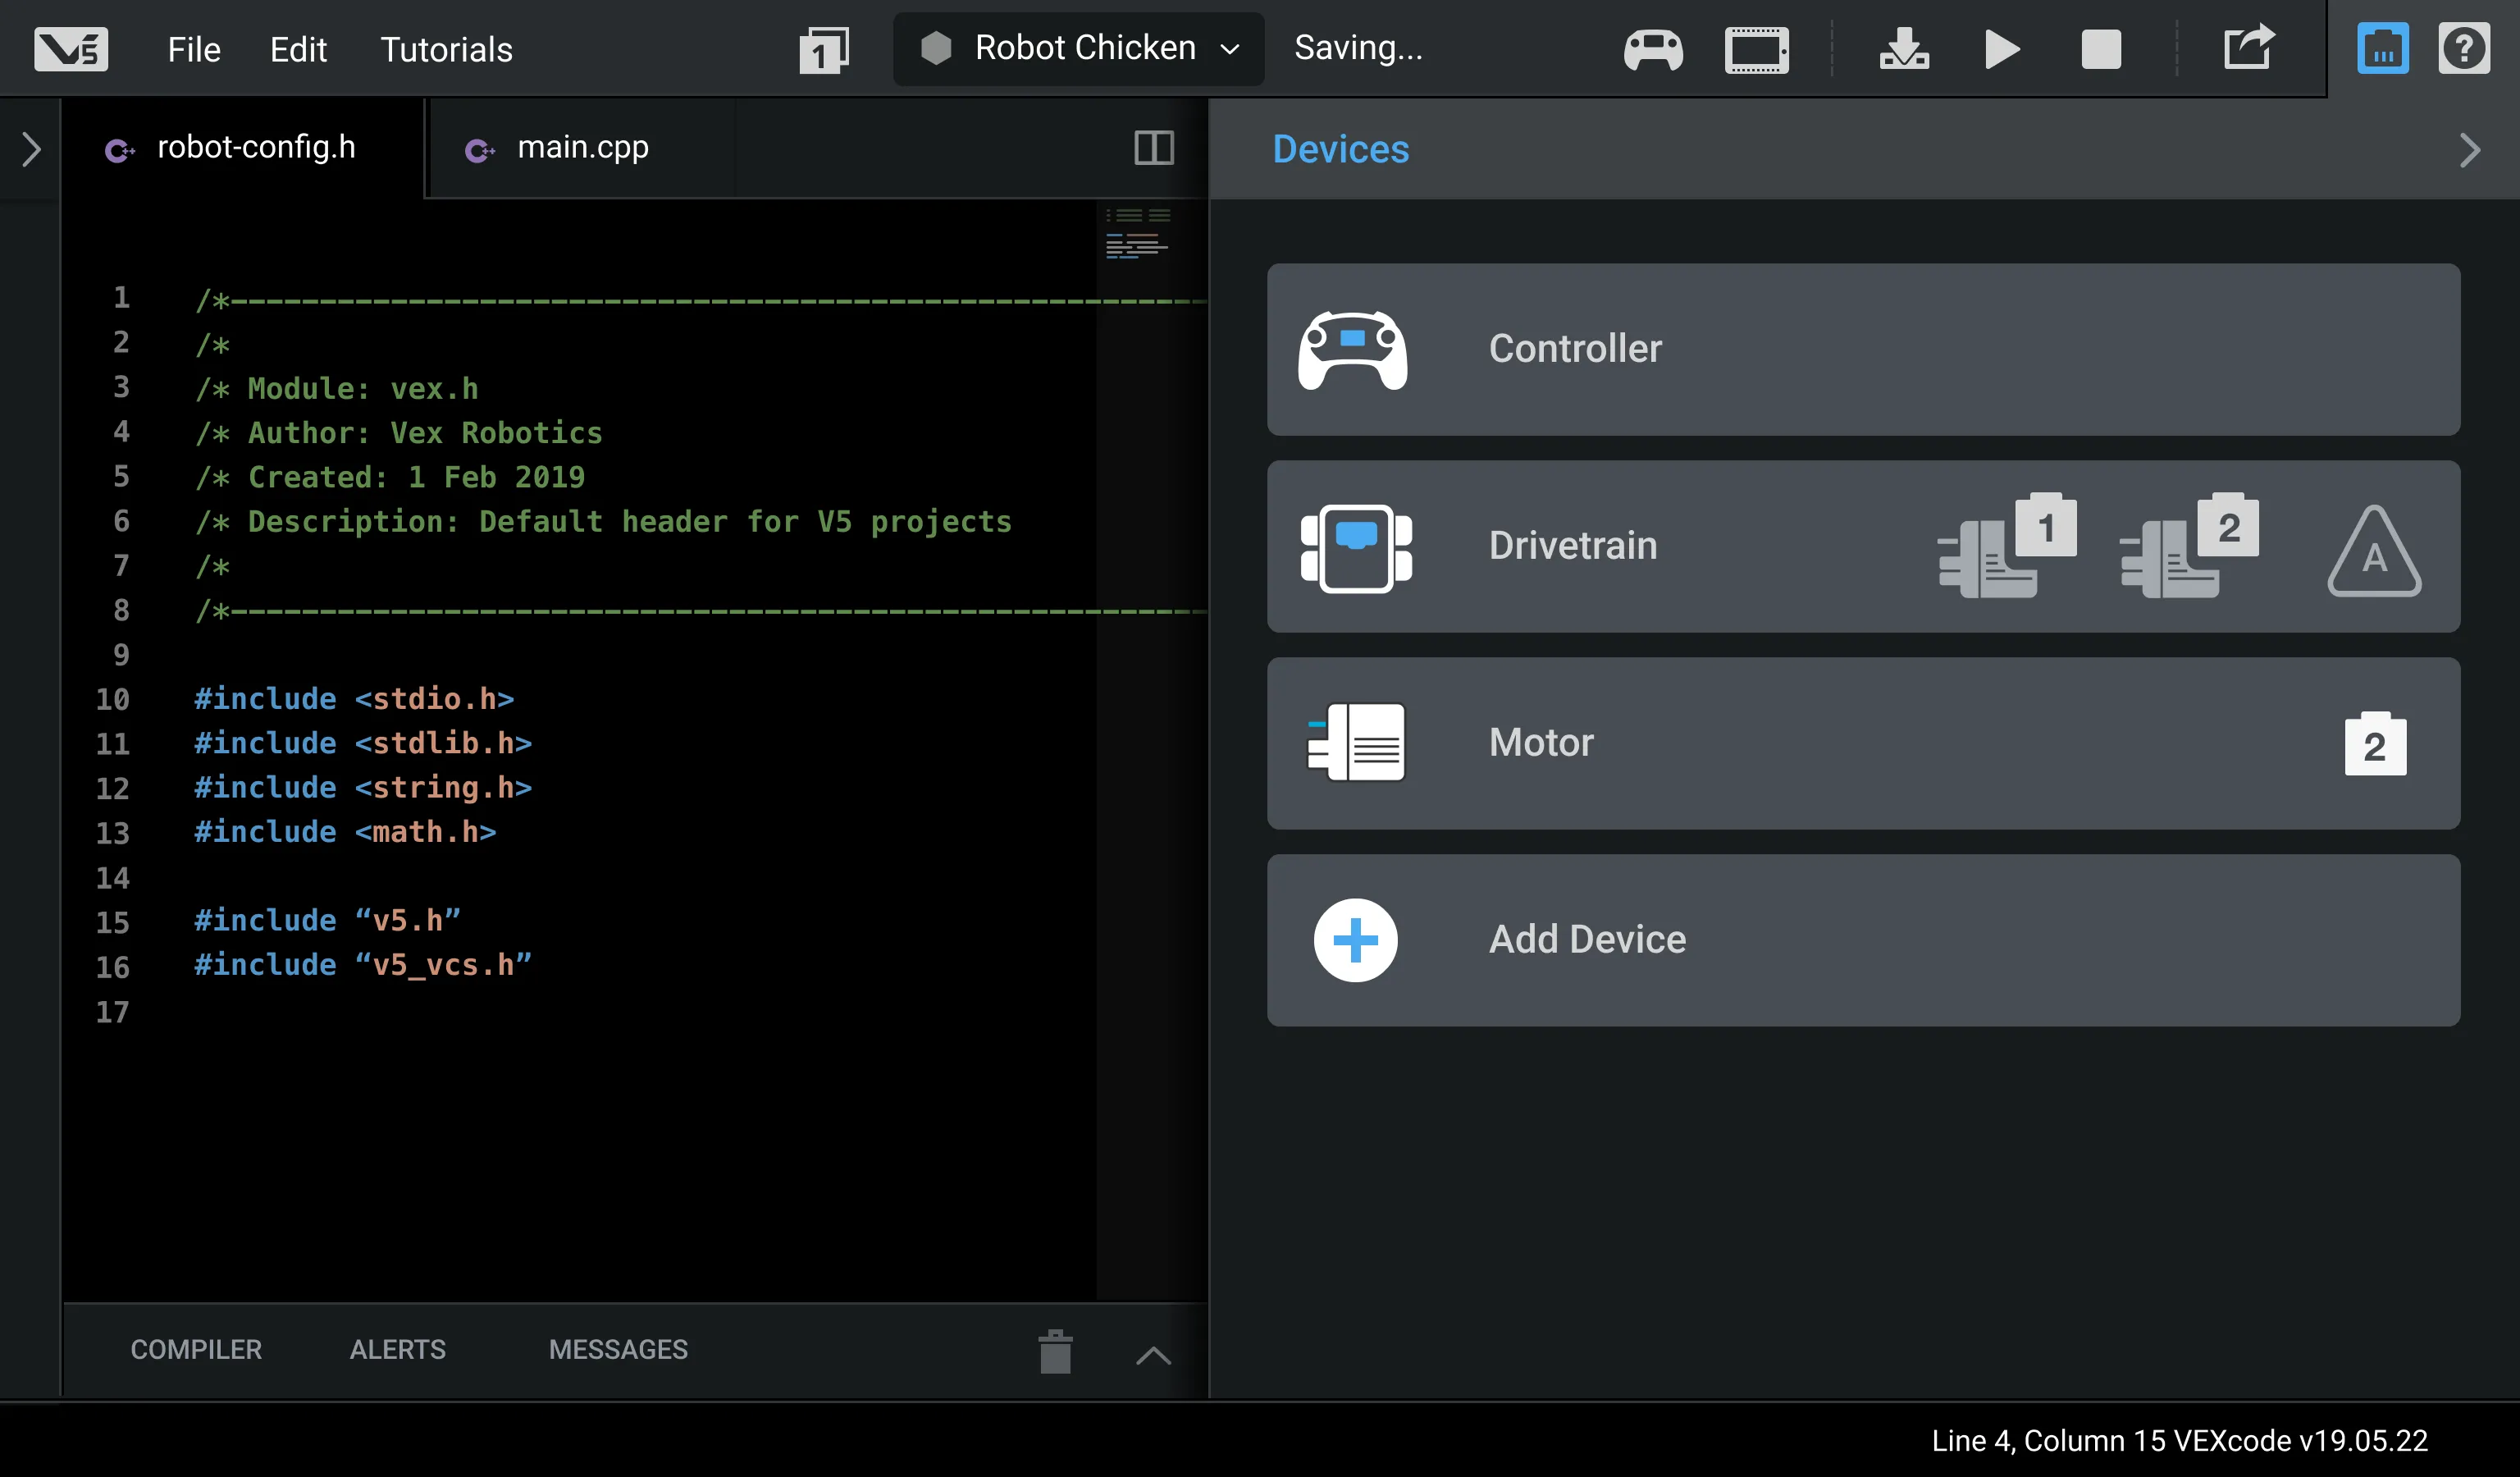
Task: Select program slot 1 icon
Action: (823, 50)
